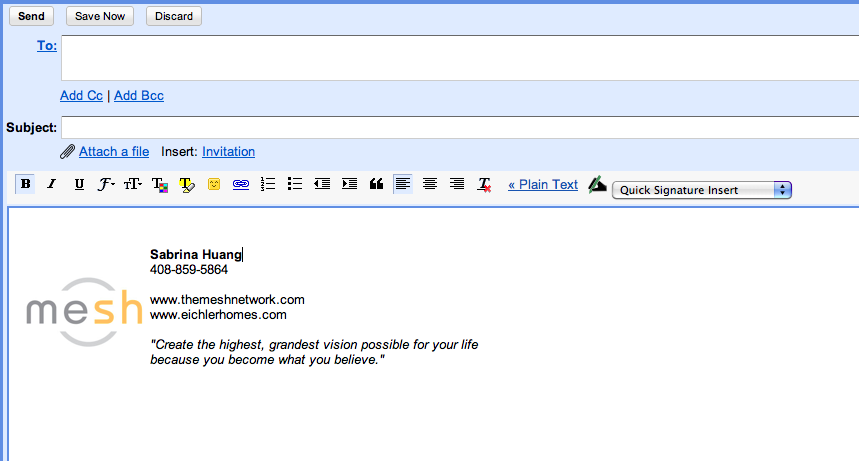The width and height of the screenshot is (859, 461).
Task: Open the highlight color picker
Action: 187,184
